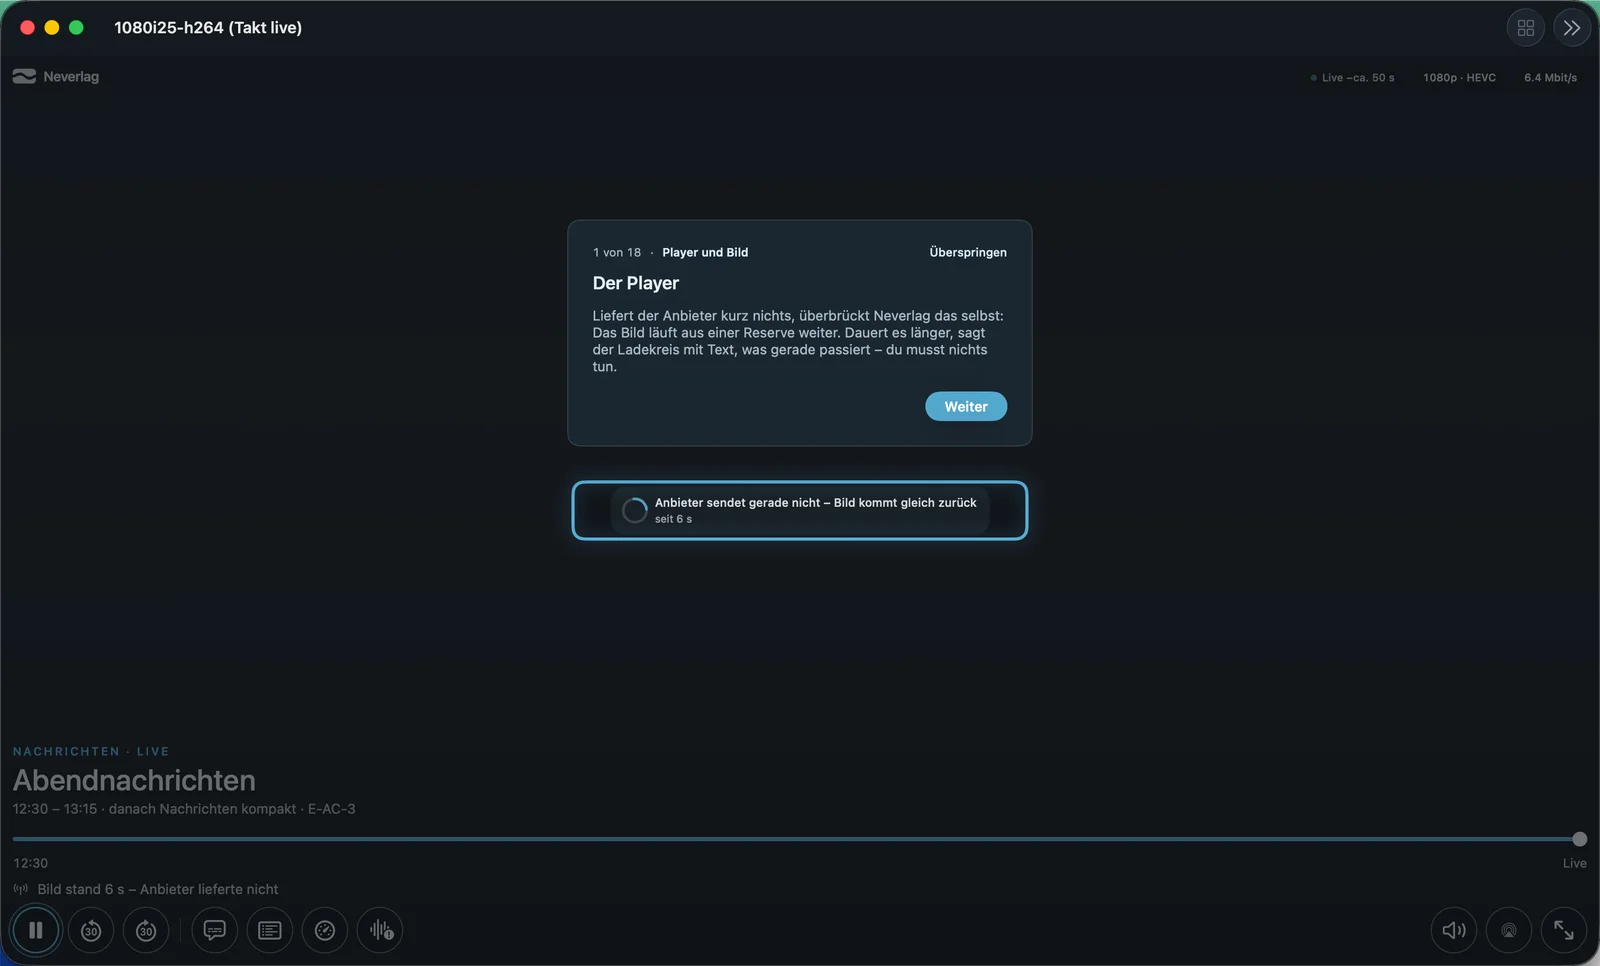Click the '1080p · HEVC' quality label
The width and height of the screenshot is (1600, 966).
(1460, 77)
